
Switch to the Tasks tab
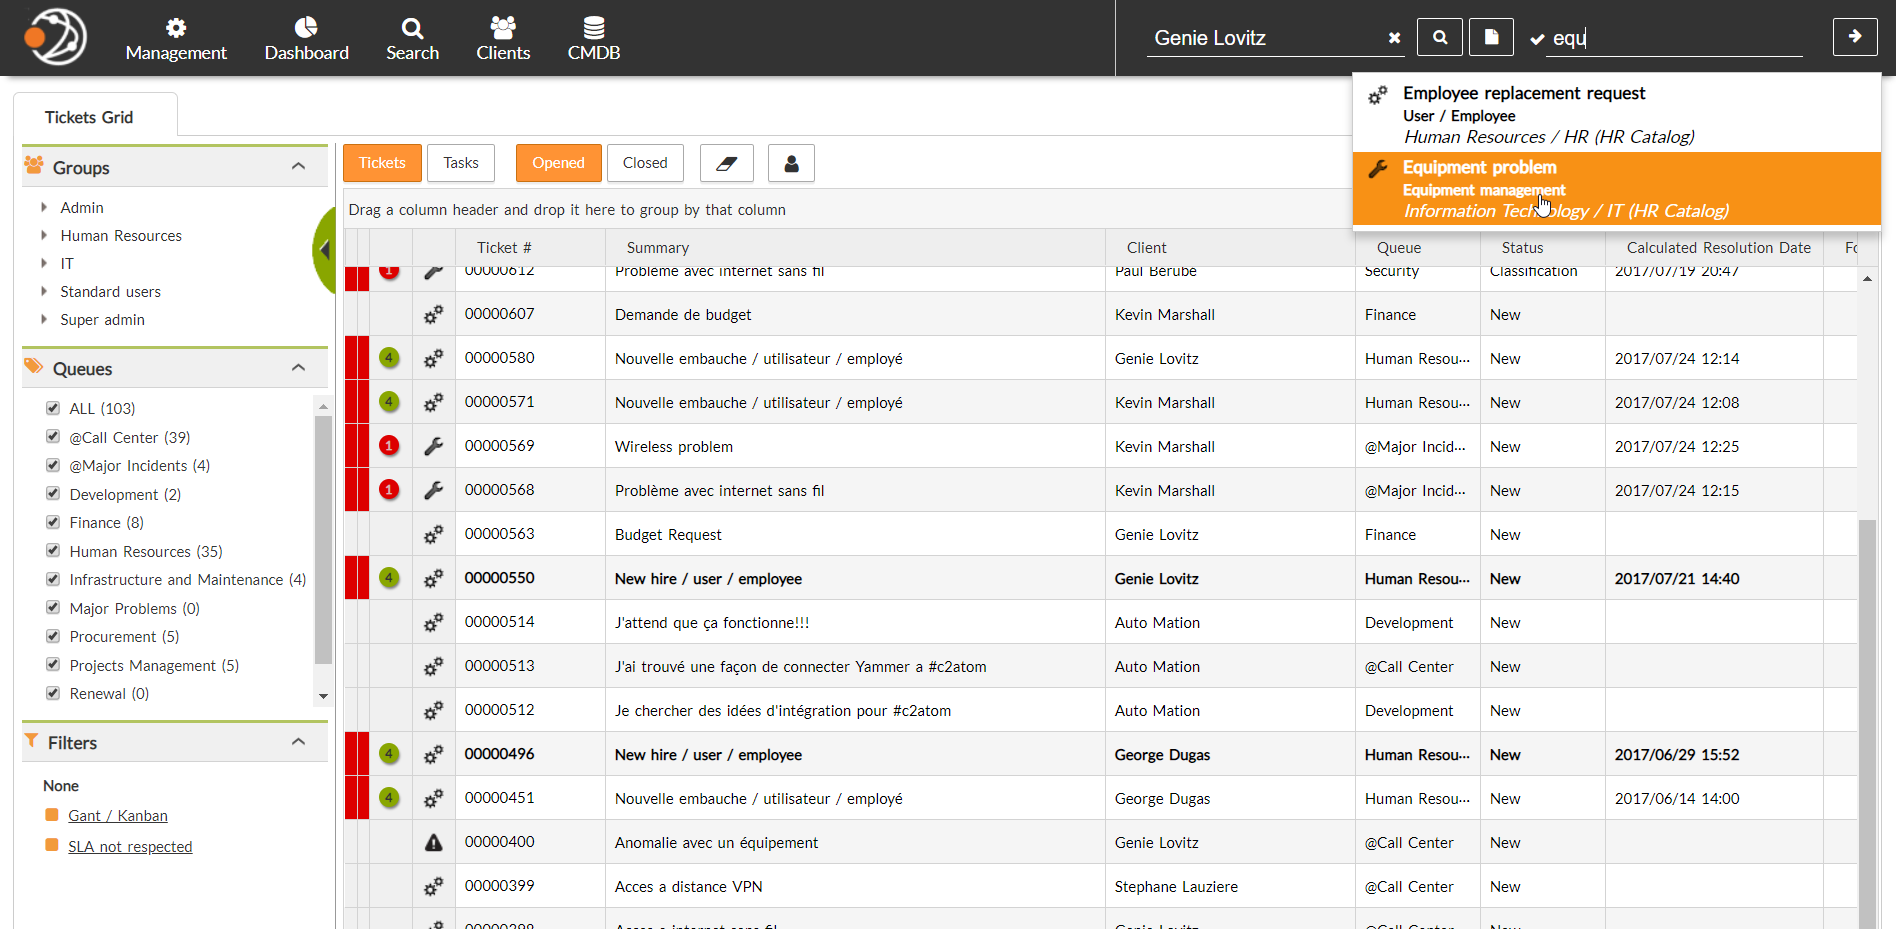[461, 163]
